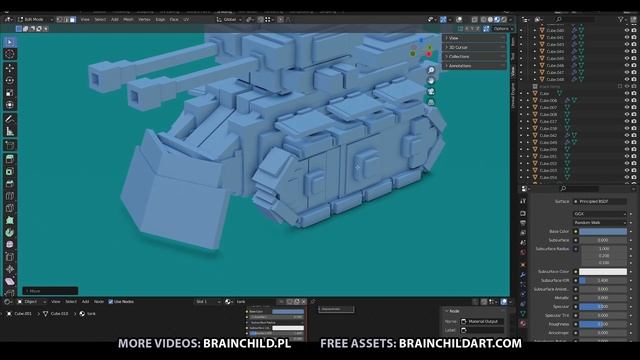Open the GGX distribution dropdown
This screenshot has width=640, height=360.
click(600, 214)
